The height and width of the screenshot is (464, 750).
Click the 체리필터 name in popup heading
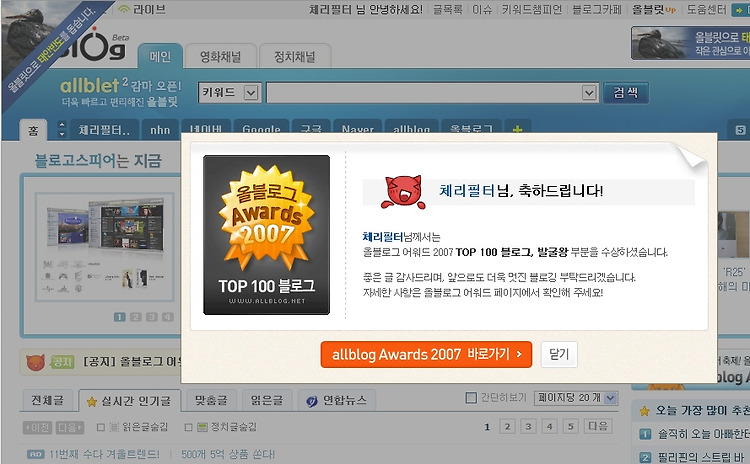coord(467,191)
